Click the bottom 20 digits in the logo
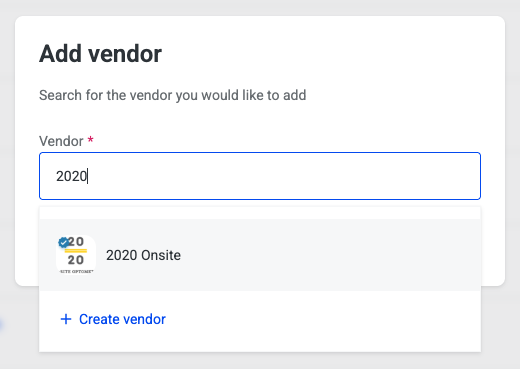This screenshot has width=520, height=369. 76,260
